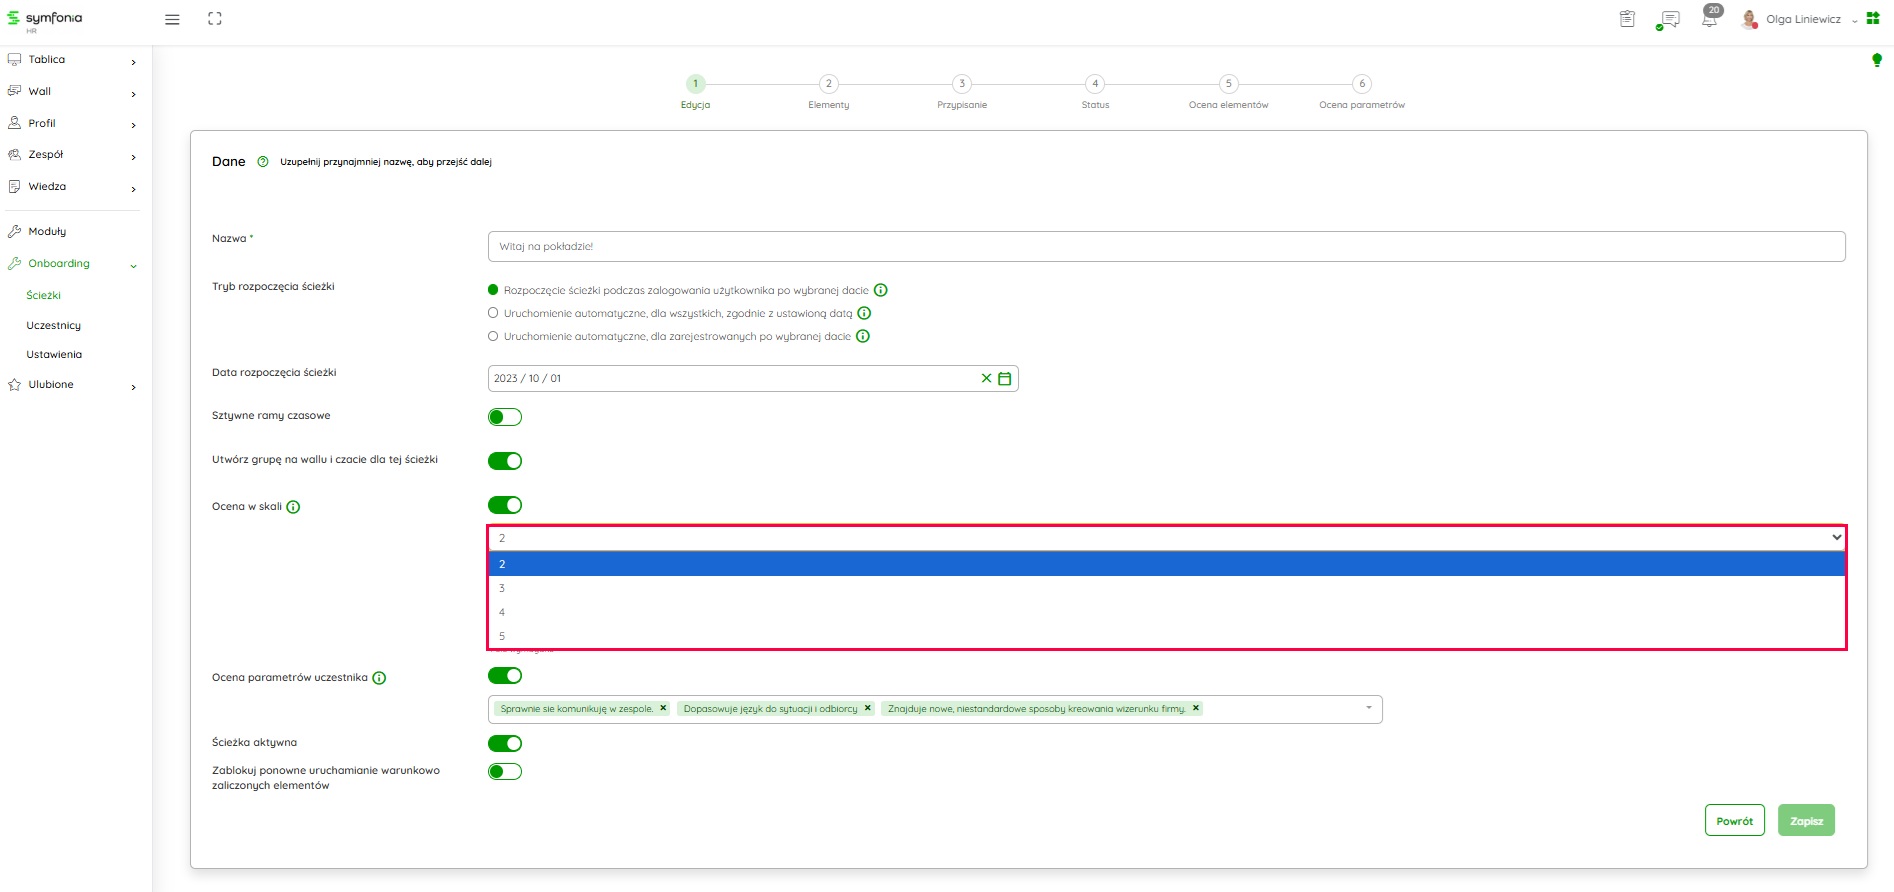Click the calendar icon in date field
Screen dimensions: 1894x892
pyautogui.click(x=1005, y=379)
